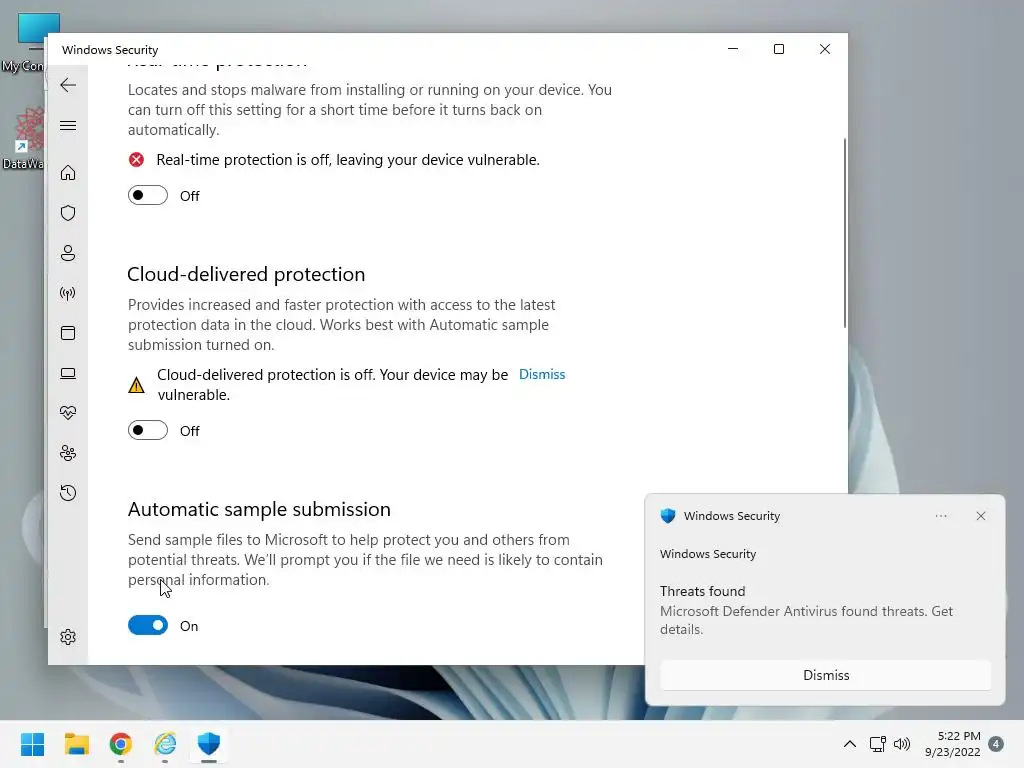Close the Windows Security notification toast
Image resolution: width=1024 pixels, height=768 pixels.
tap(981, 516)
